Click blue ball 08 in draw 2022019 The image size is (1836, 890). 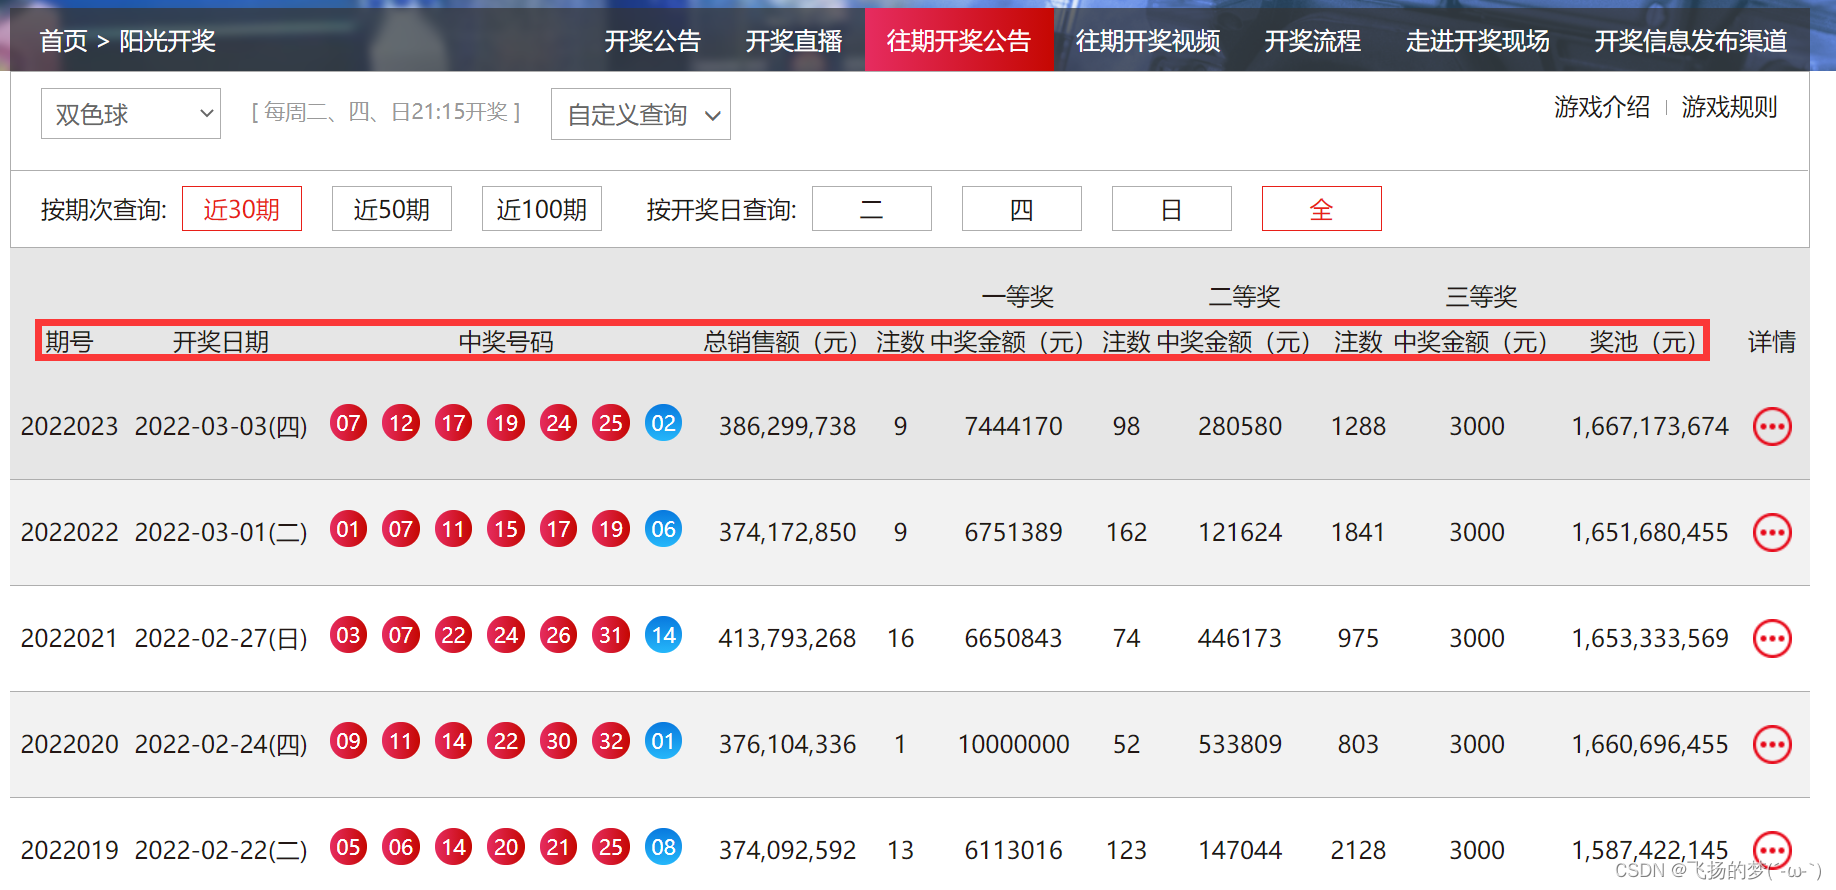click(663, 847)
